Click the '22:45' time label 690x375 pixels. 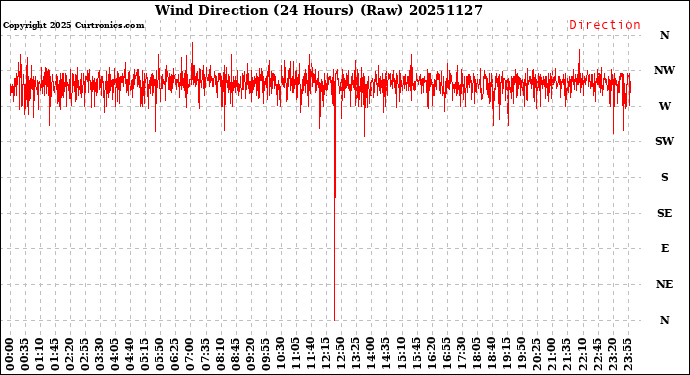point(597,355)
